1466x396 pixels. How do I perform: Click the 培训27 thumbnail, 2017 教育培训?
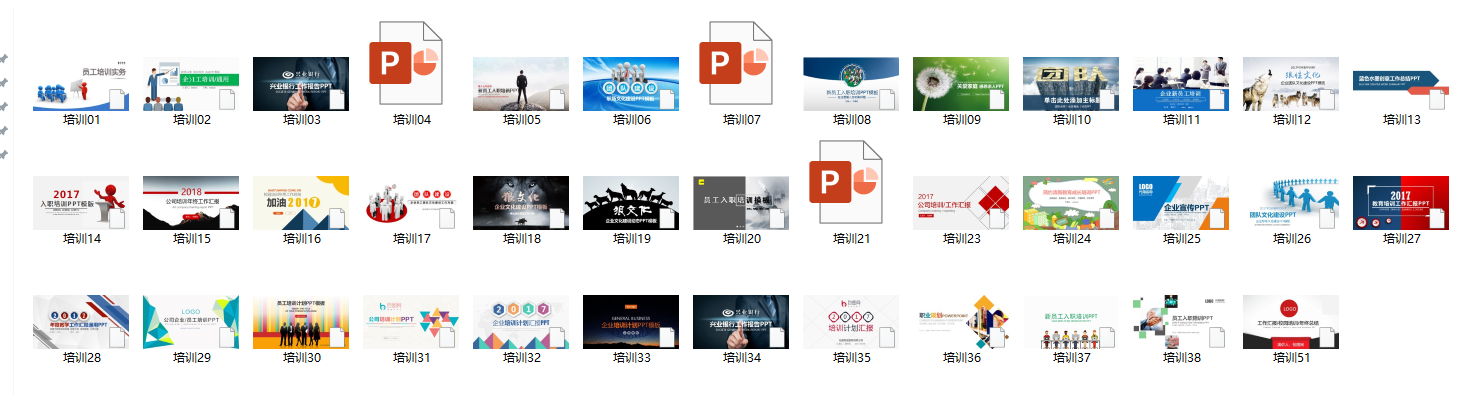pos(1401,203)
